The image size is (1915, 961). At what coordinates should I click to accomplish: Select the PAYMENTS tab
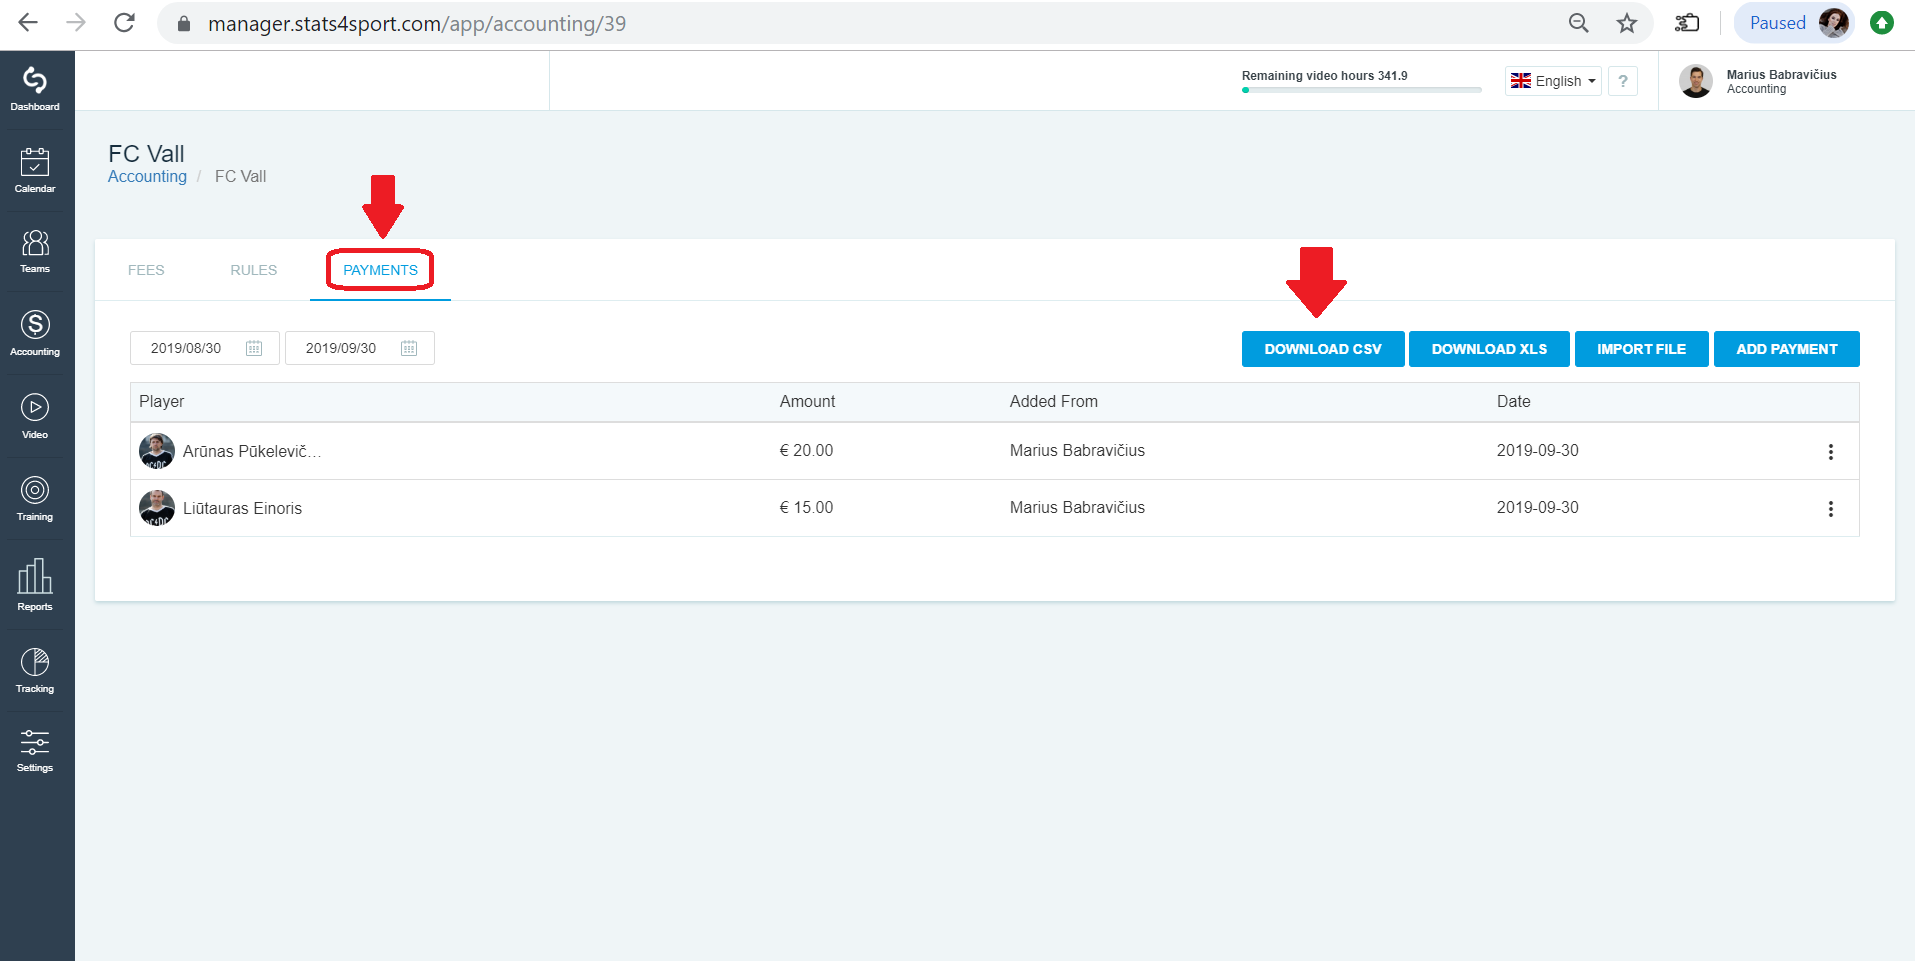pos(381,270)
